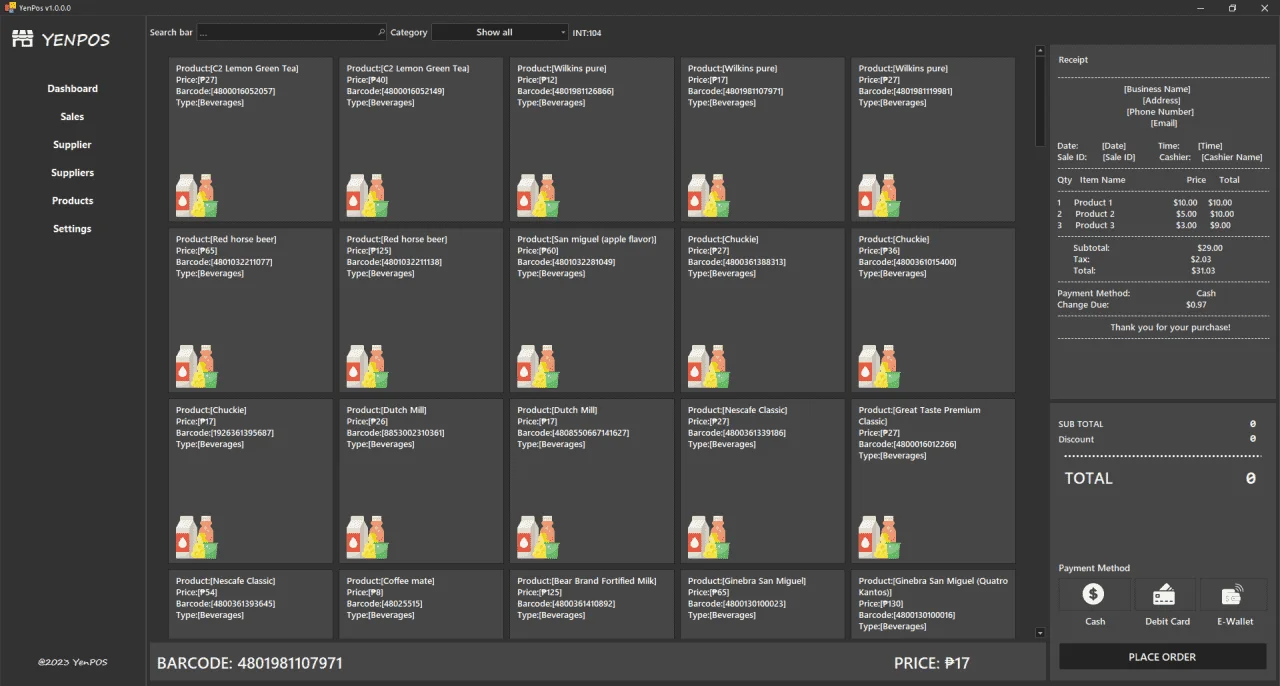Click the TOTAL label in order panel

coord(1088,479)
